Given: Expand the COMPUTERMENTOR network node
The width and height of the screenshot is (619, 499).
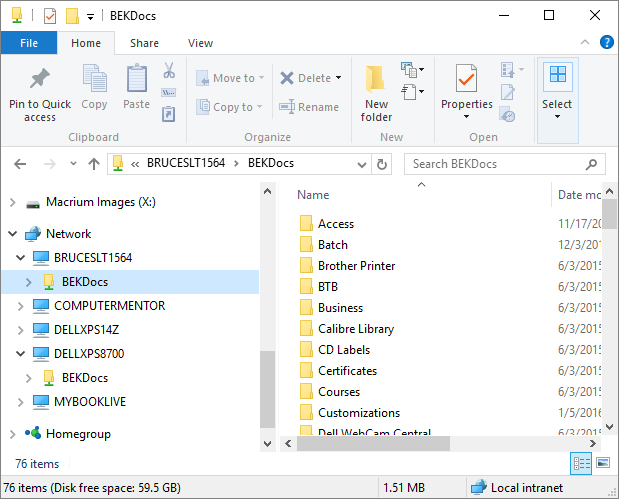Looking at the screenshot, I should (x=24, y=306).
